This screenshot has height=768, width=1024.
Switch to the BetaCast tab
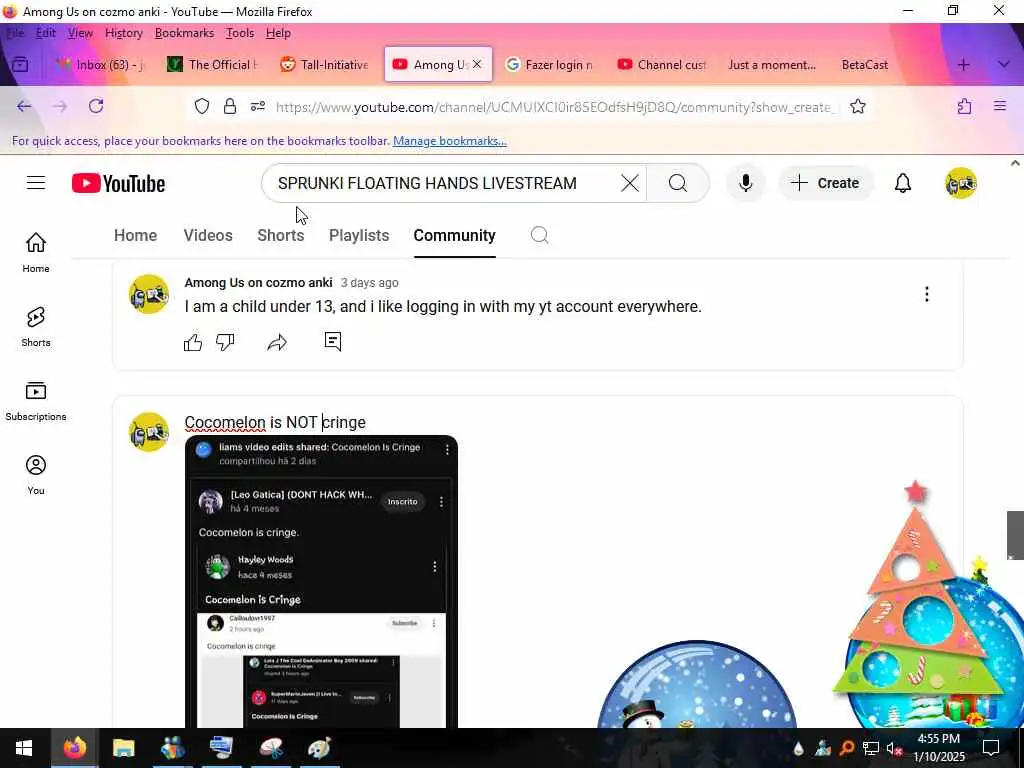click(865, 65)
